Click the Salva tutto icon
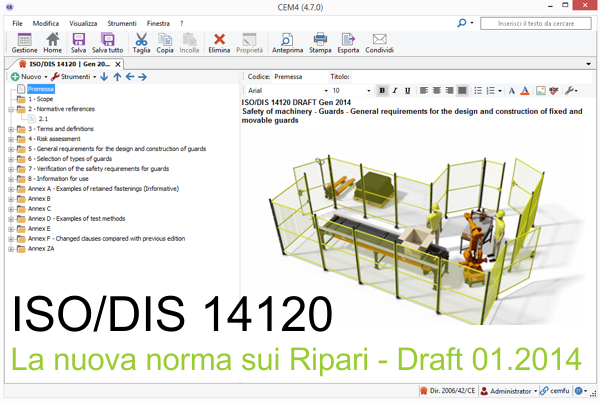This screenshot has width=600, height=401. point(107,42)
